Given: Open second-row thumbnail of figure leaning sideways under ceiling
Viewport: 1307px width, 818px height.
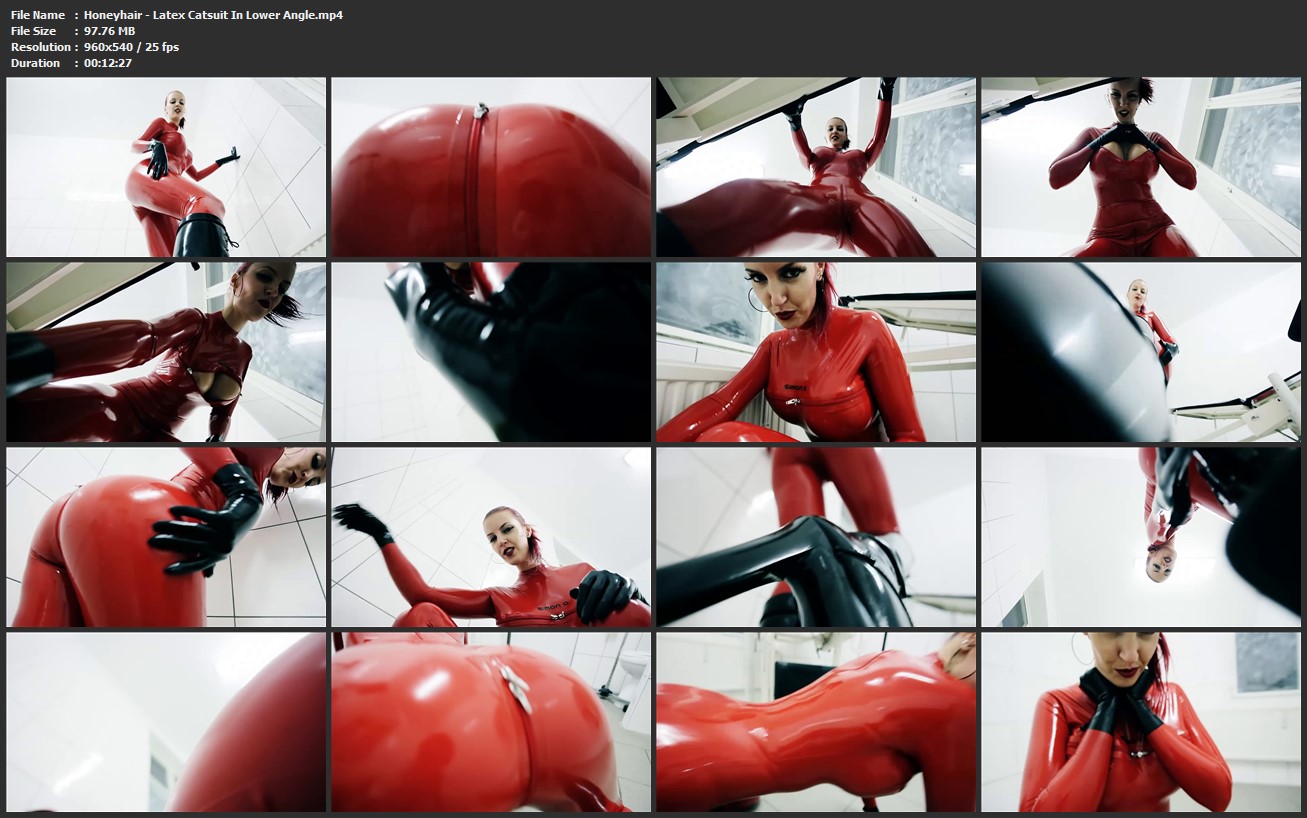Looking at the screenshot, I should 166,352.
